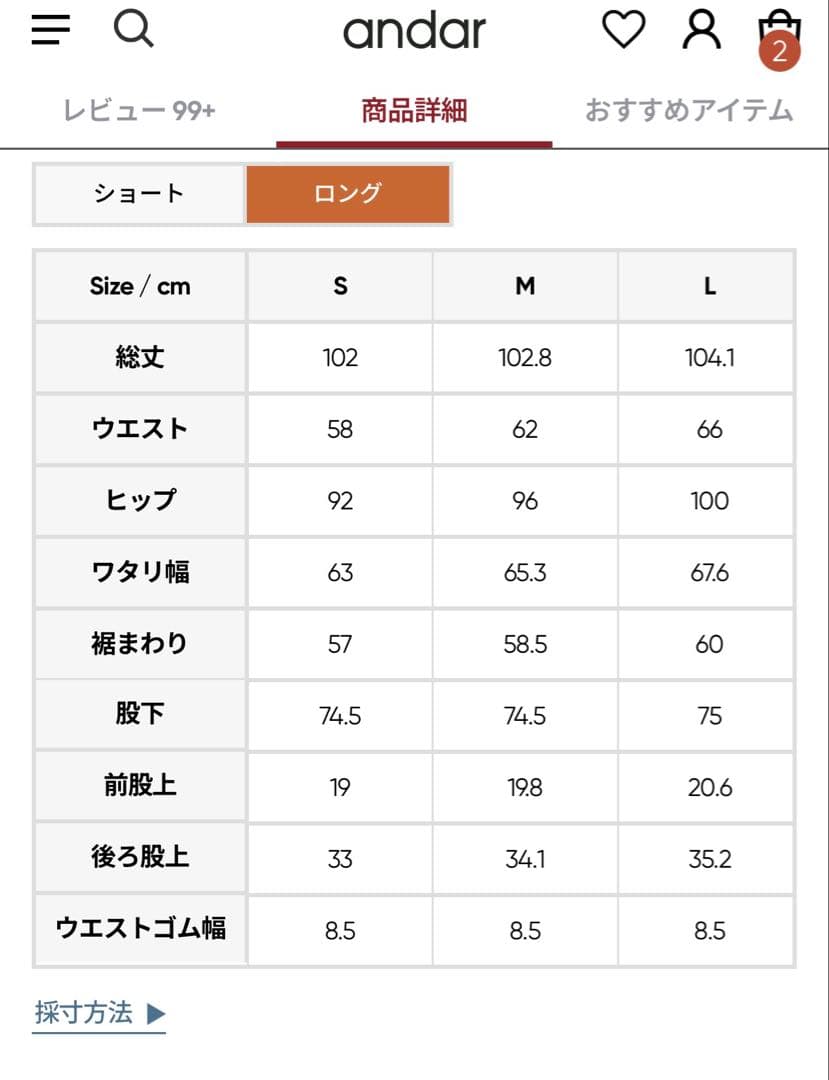Select the ロング length option

tap(347, 194)
